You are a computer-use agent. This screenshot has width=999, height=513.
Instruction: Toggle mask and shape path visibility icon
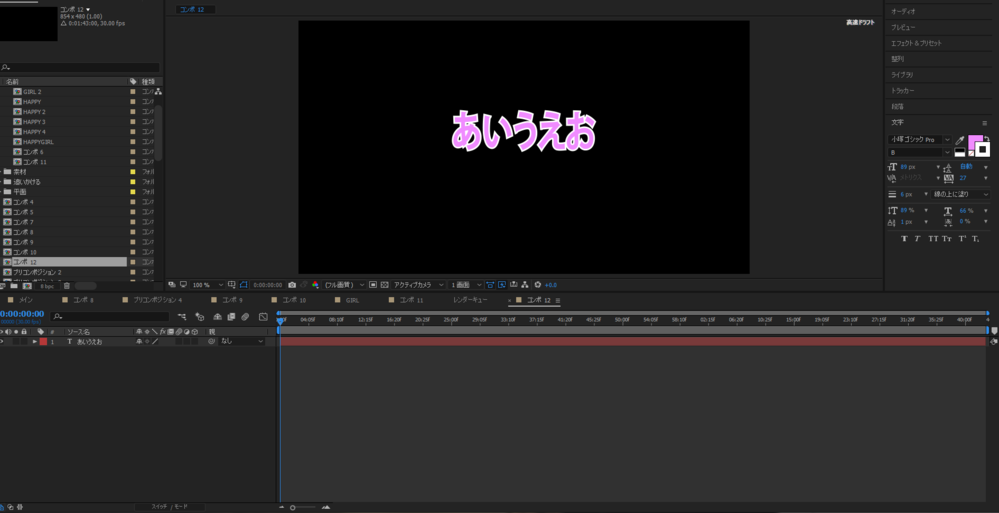pos(243,285)
